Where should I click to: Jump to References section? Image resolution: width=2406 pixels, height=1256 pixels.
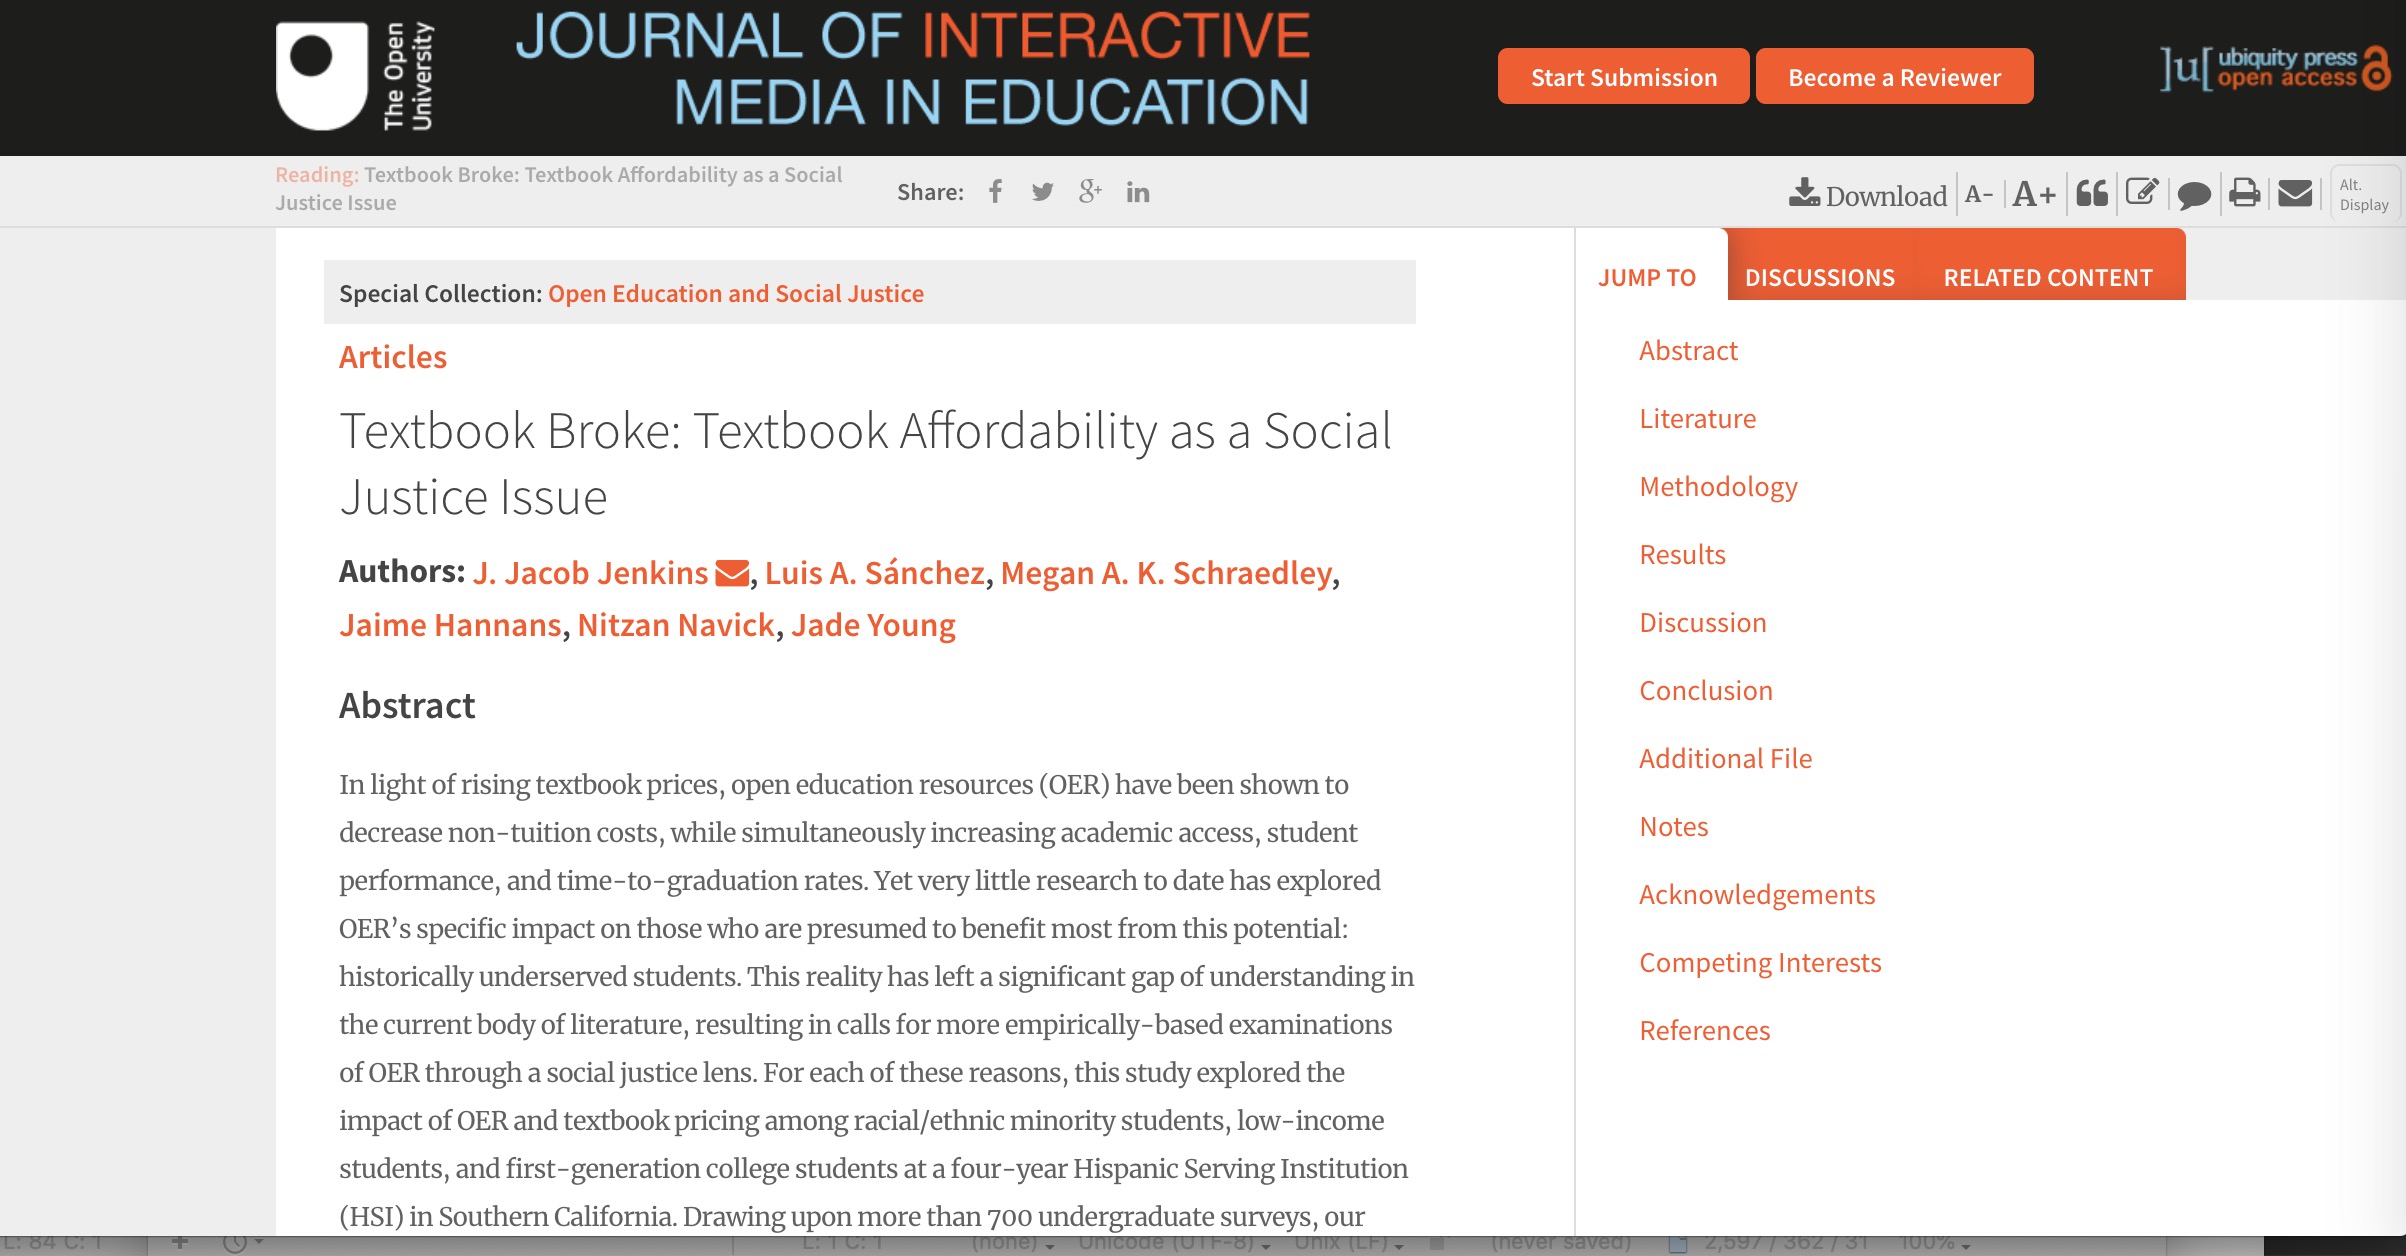[x=1704, y=1031]
